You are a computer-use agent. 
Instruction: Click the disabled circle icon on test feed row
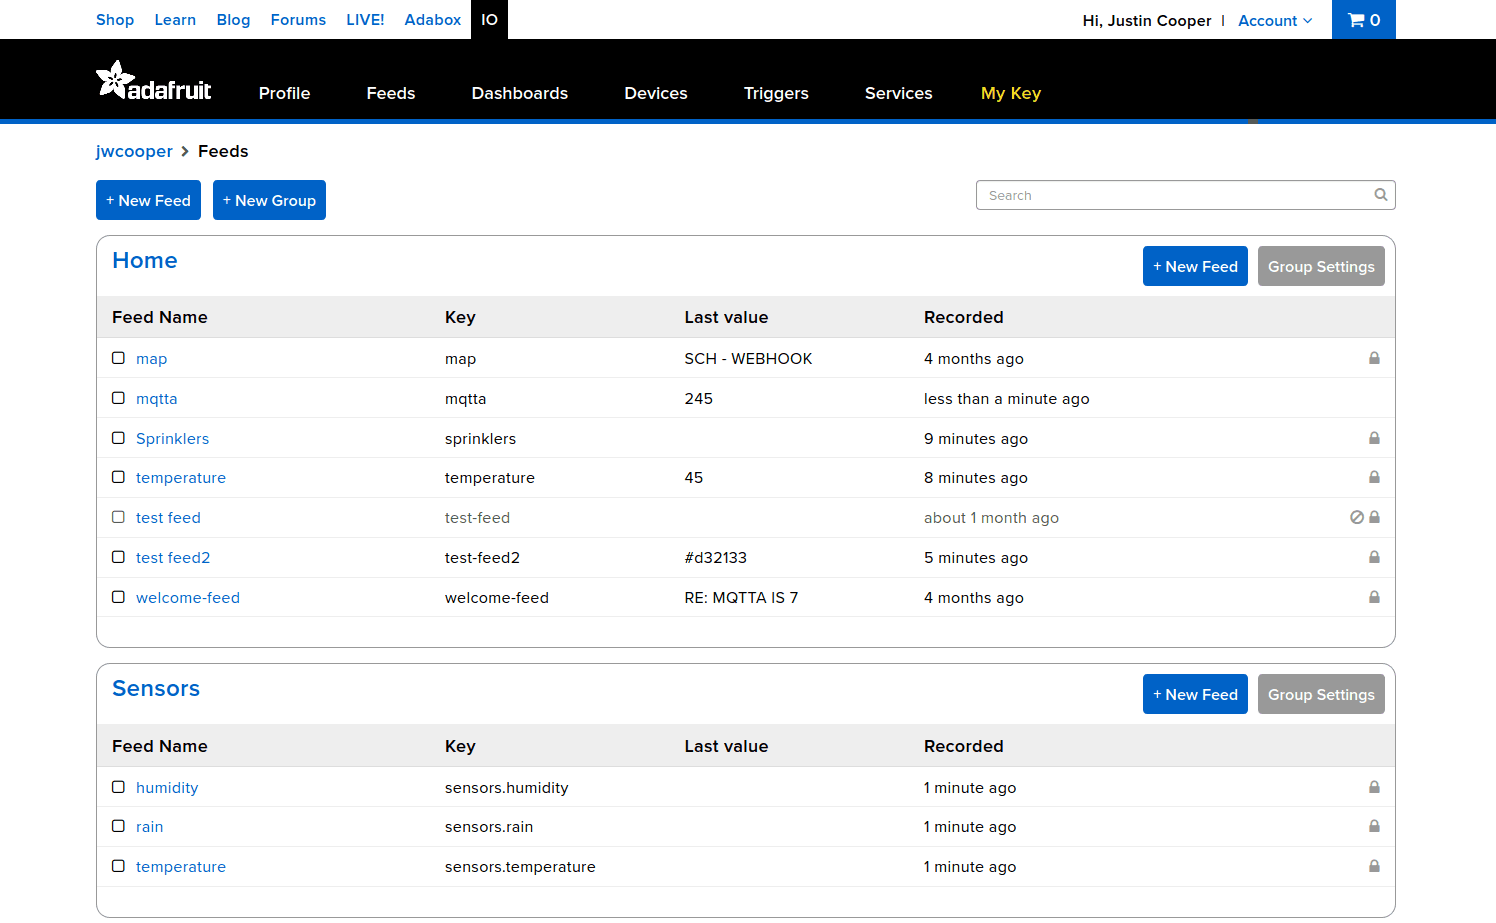(x=1357, y=517)
